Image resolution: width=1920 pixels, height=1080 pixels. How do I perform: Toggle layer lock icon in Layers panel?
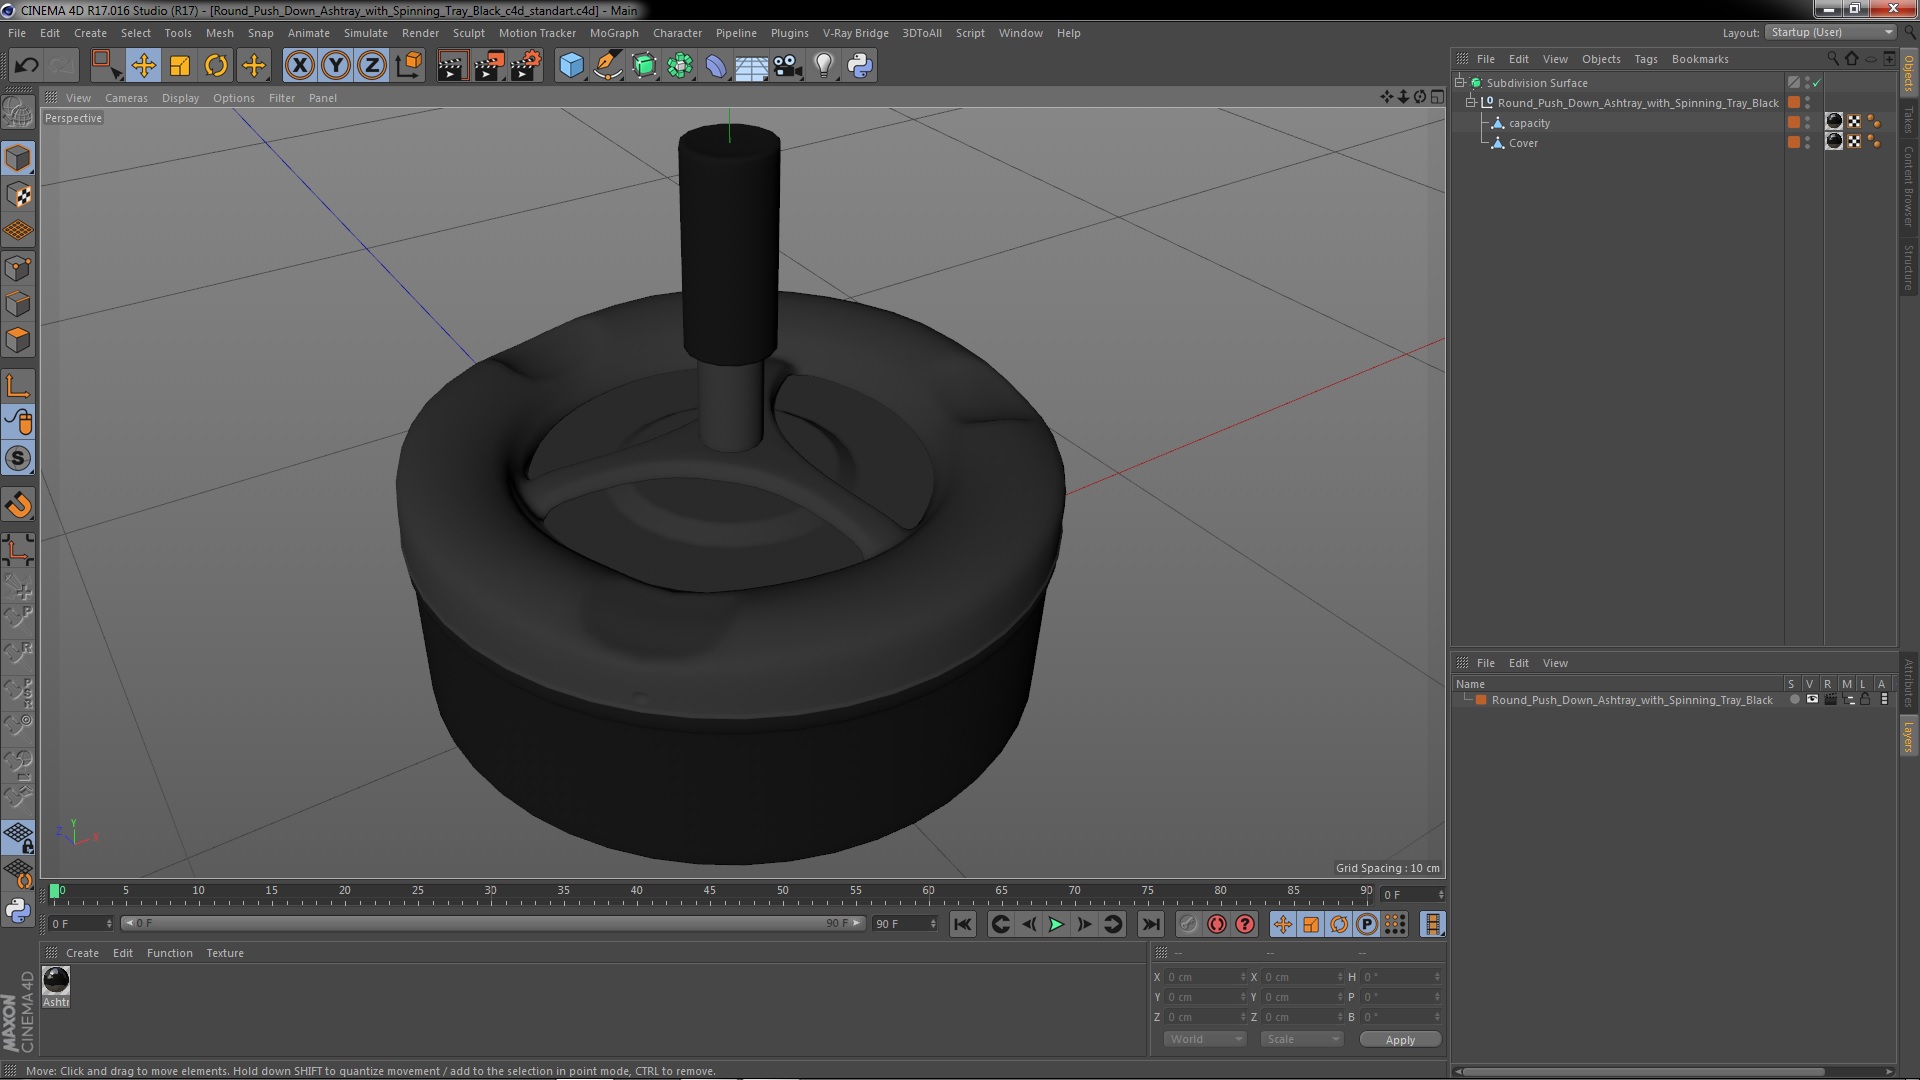tap(1865, 700)
